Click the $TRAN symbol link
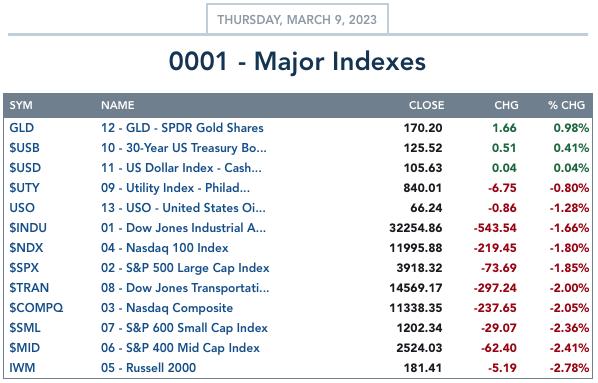The width and height of the screenshot is (598, 383). 29,288
